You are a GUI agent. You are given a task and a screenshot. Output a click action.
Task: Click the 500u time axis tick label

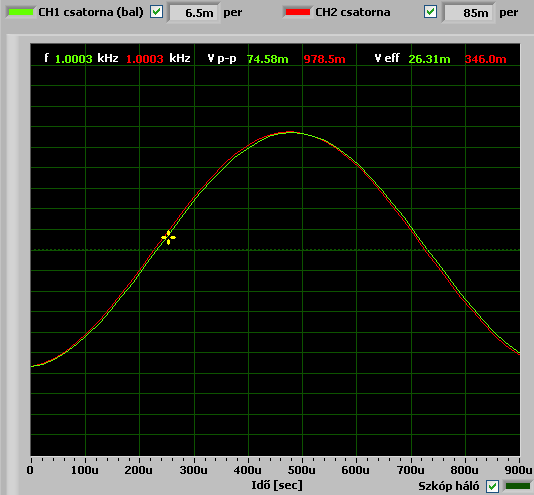[301, 470]
